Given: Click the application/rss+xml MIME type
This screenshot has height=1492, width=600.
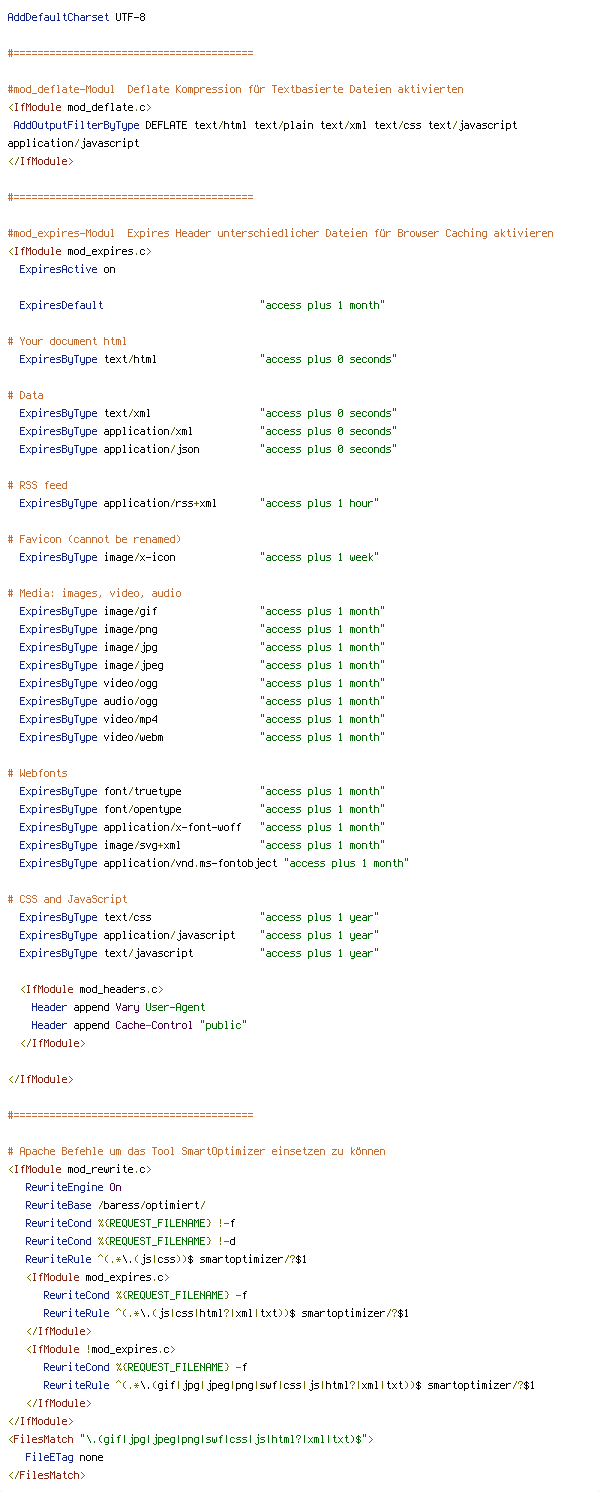Looking at the screenshot, I should 160,503.
